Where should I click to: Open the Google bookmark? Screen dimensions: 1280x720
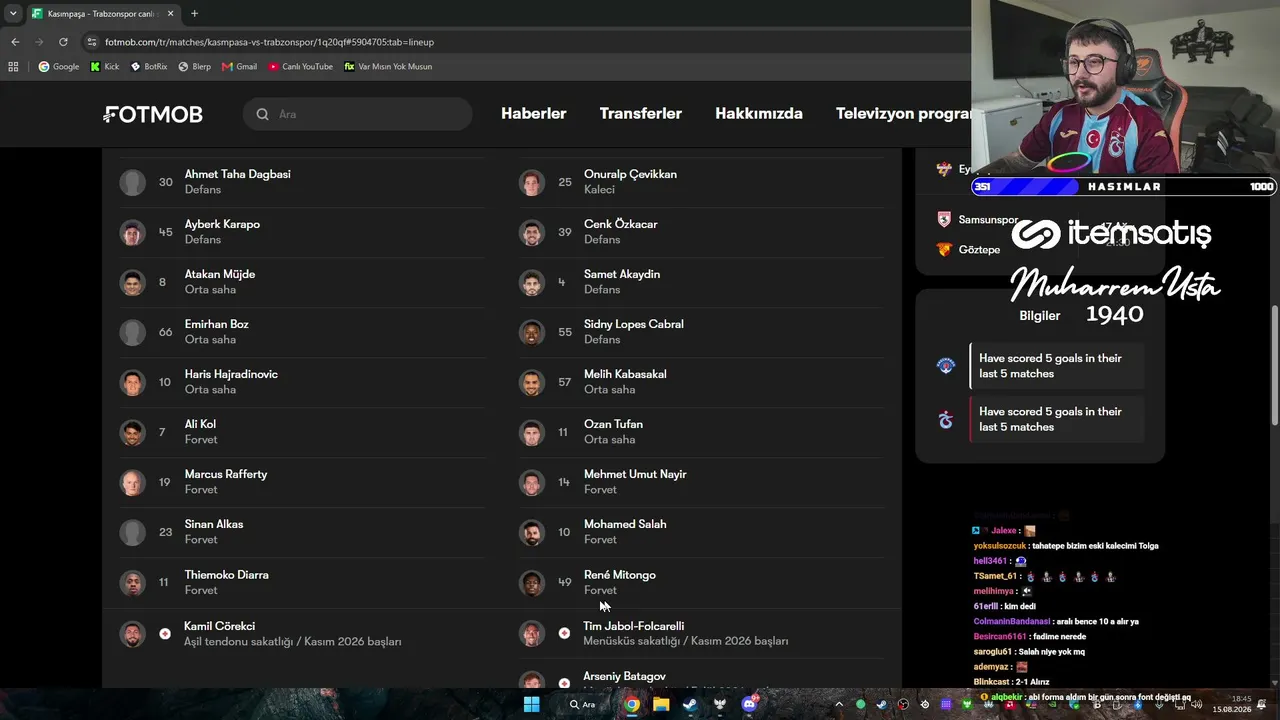coord(58,67)
